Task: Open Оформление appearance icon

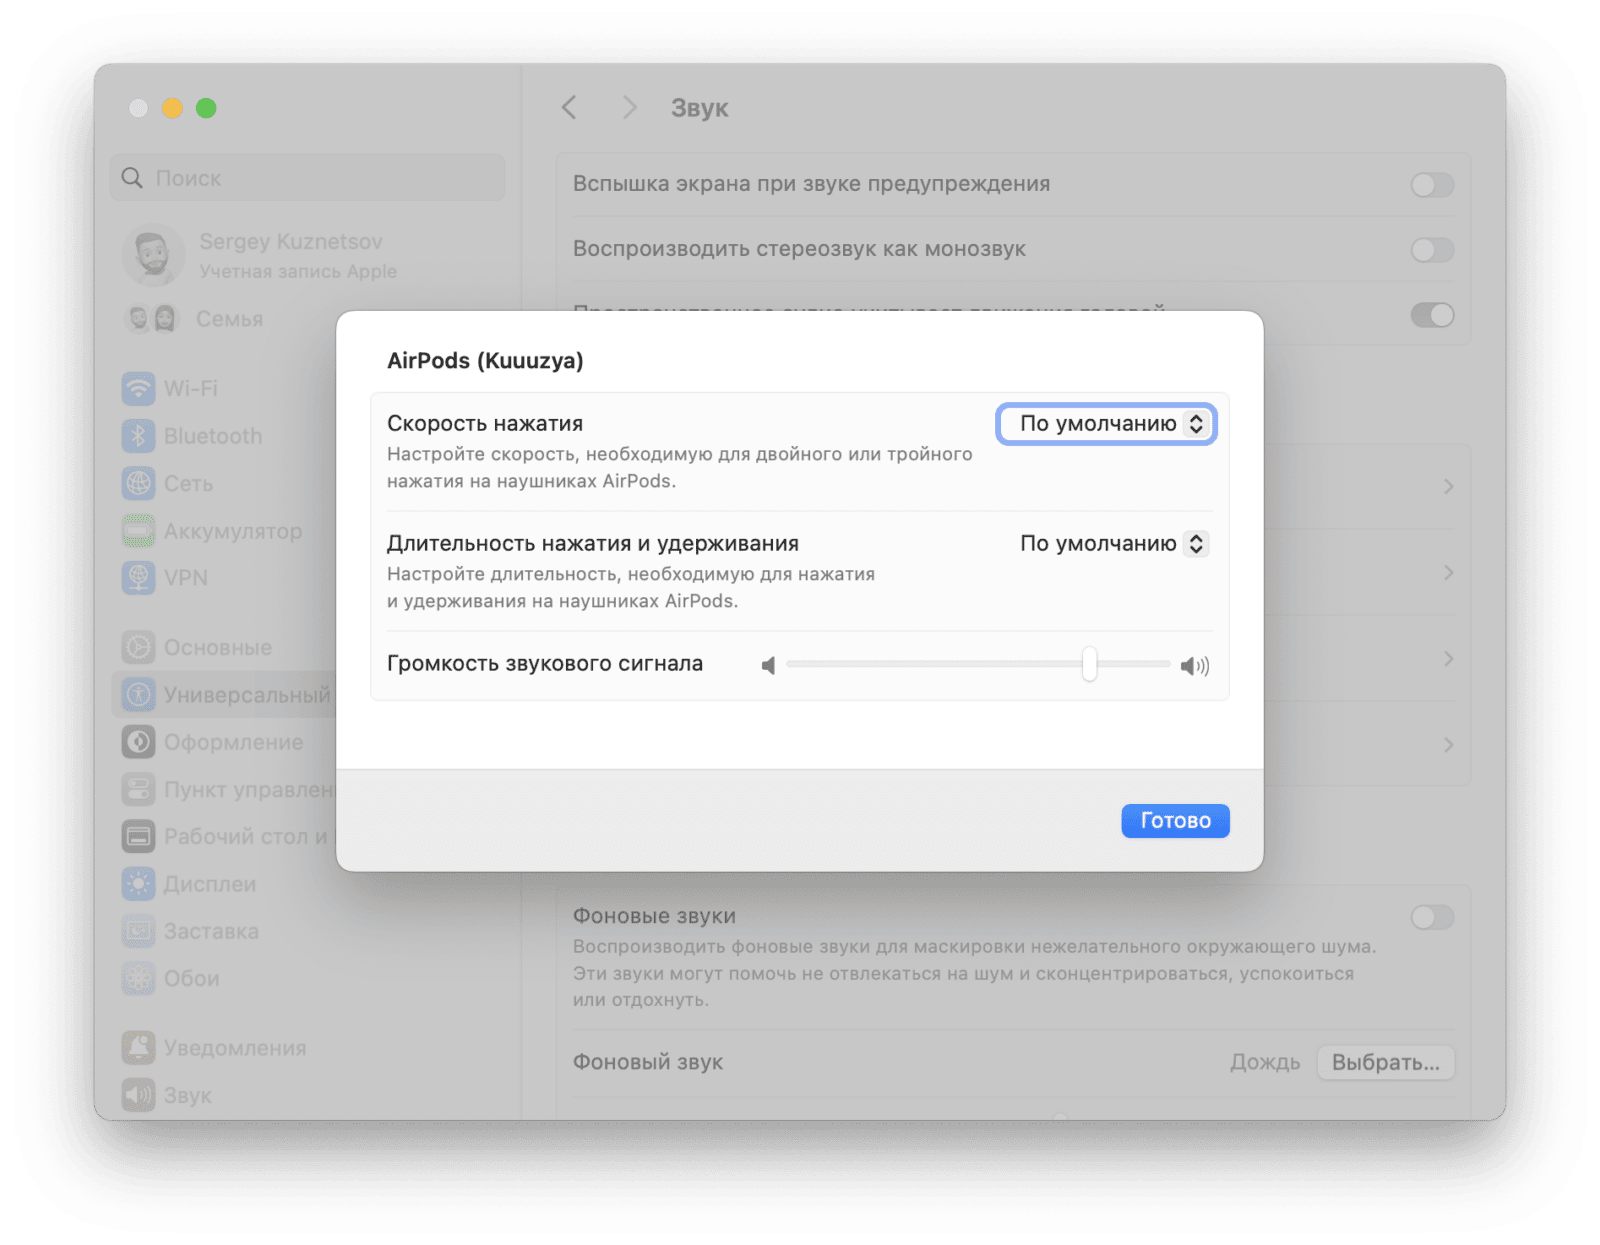Action: (138, 742)
